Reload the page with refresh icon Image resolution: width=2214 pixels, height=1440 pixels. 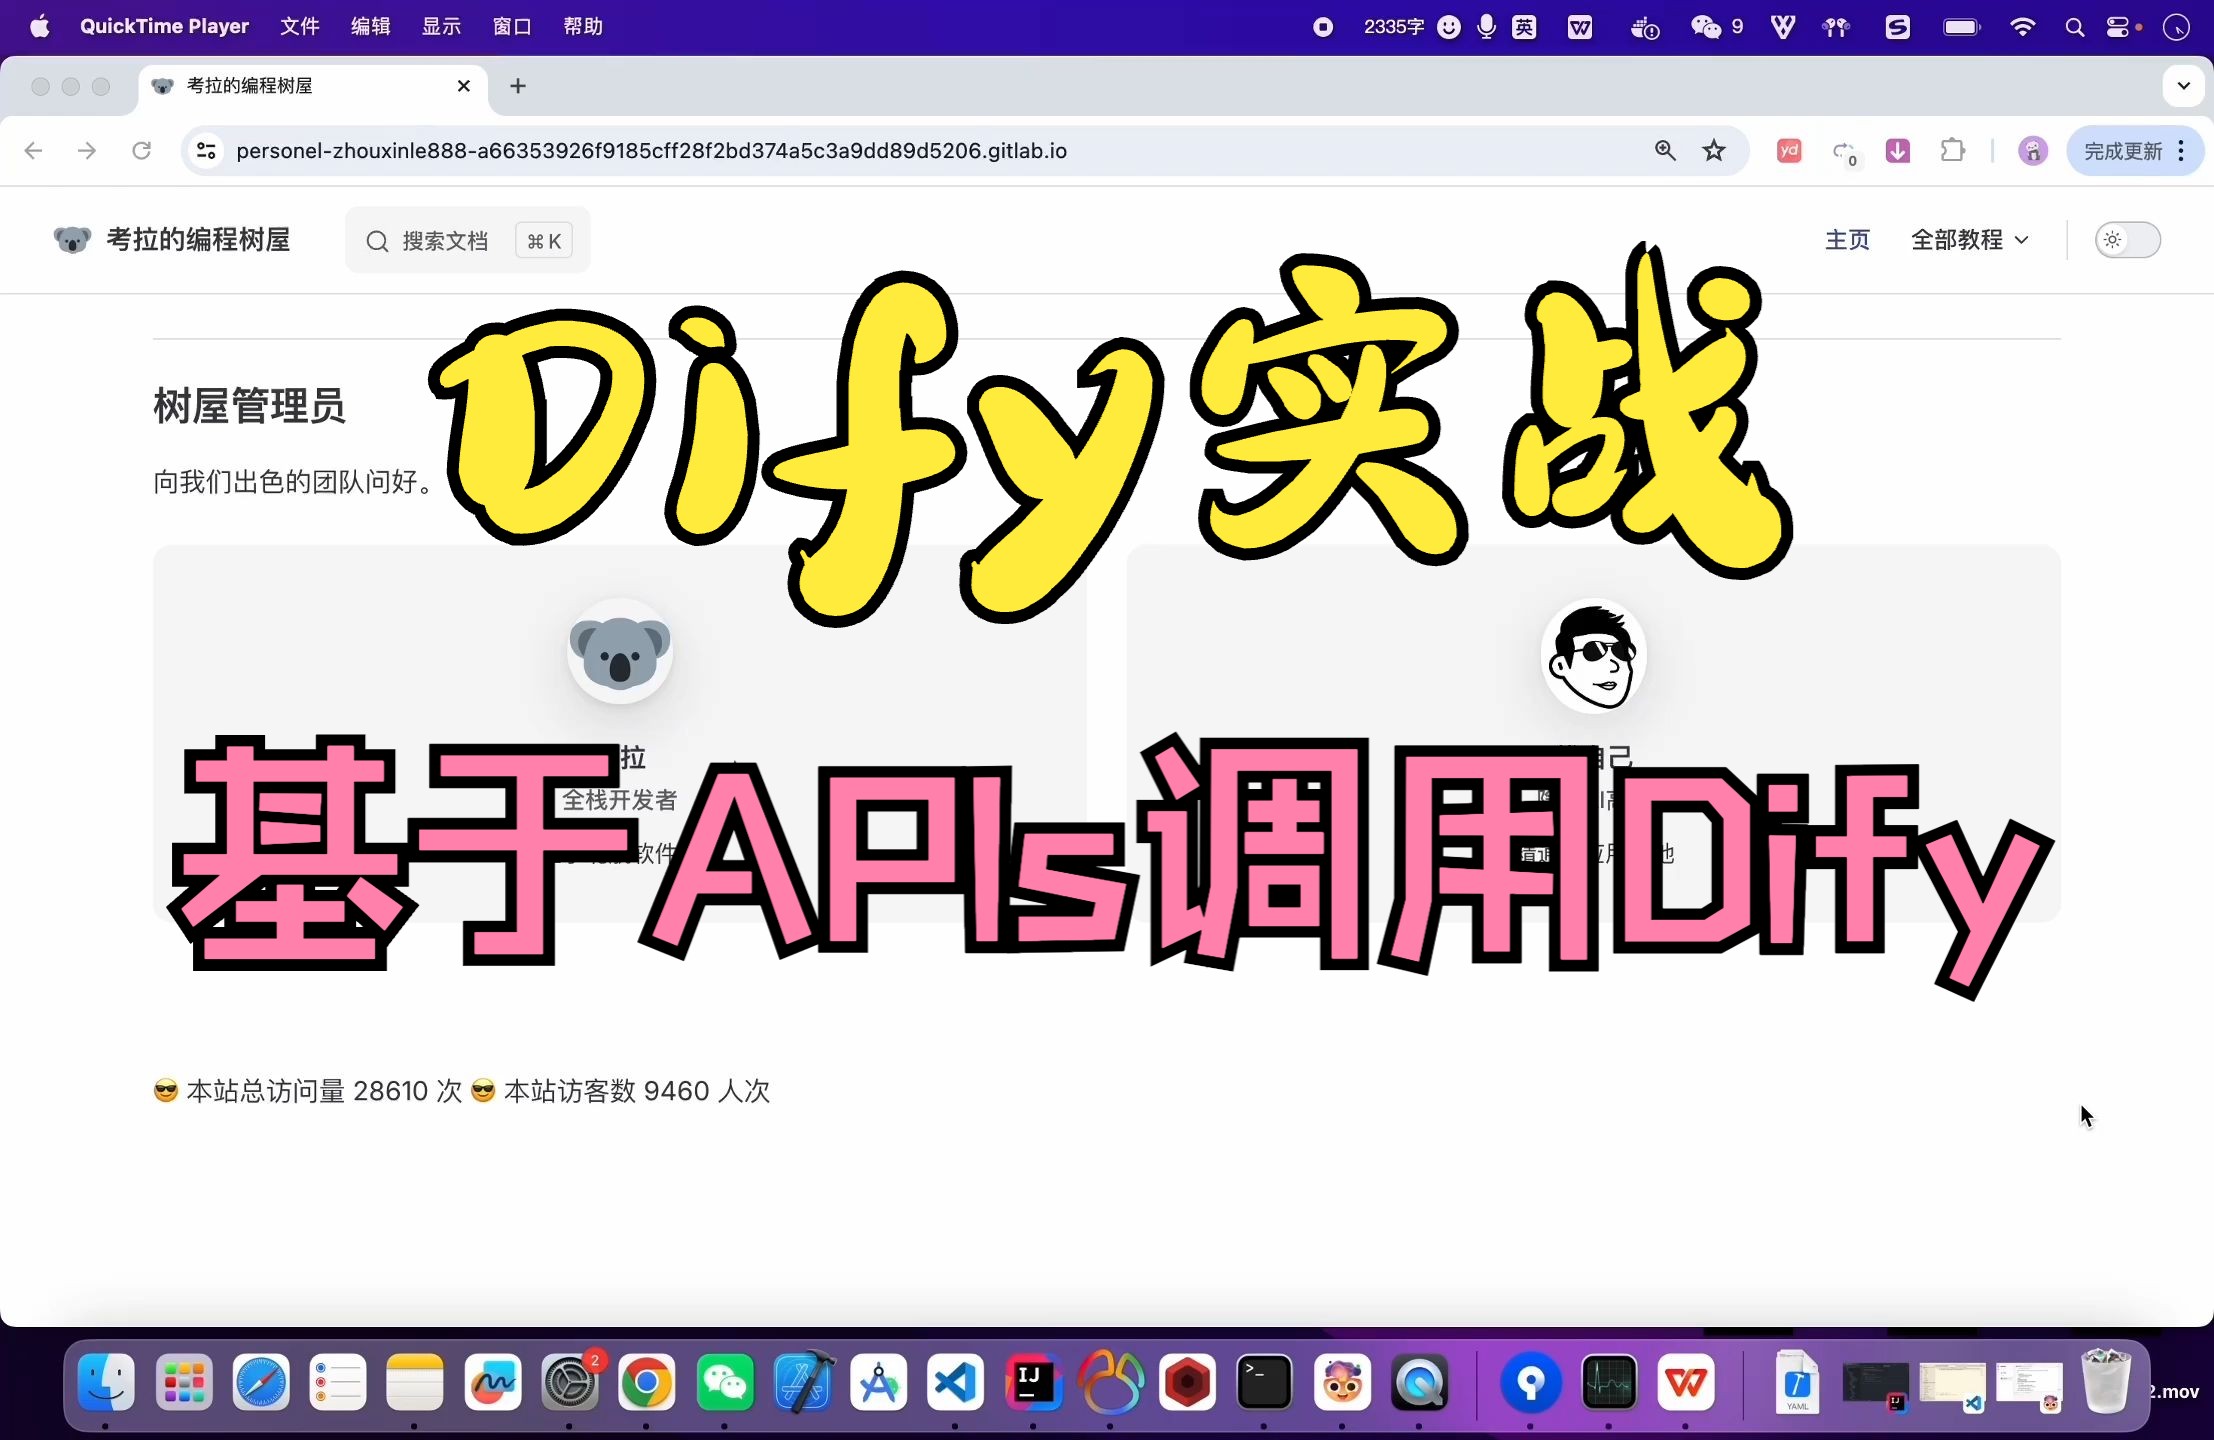click(x=141, y=150)
